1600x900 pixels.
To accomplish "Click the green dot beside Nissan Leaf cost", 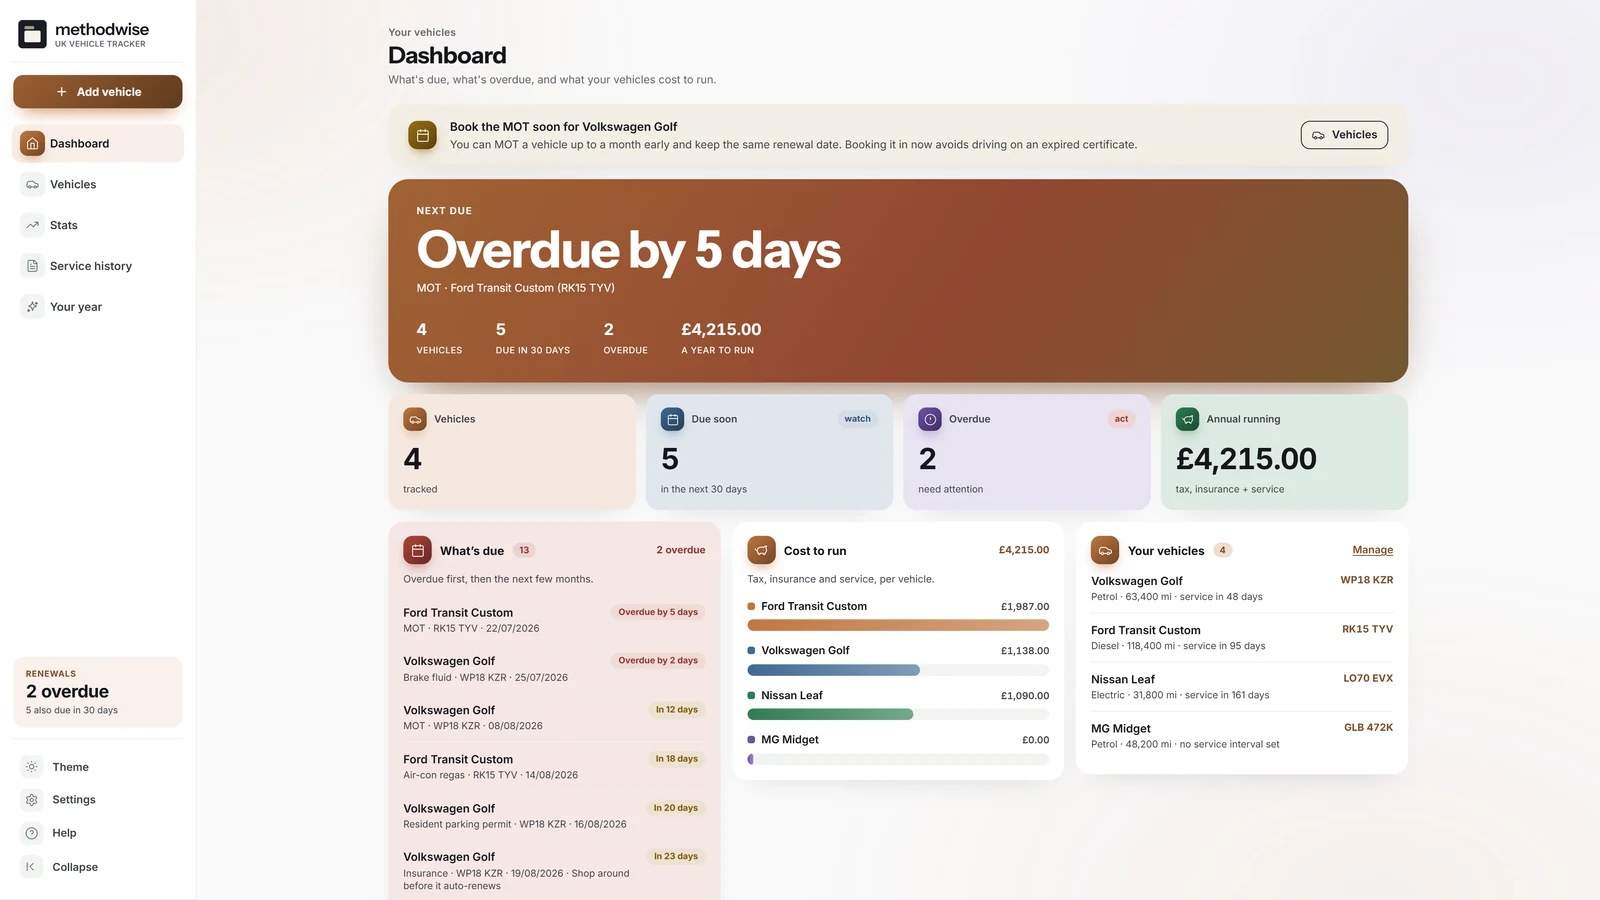I will pyautogui.click(x=751, y=695).
